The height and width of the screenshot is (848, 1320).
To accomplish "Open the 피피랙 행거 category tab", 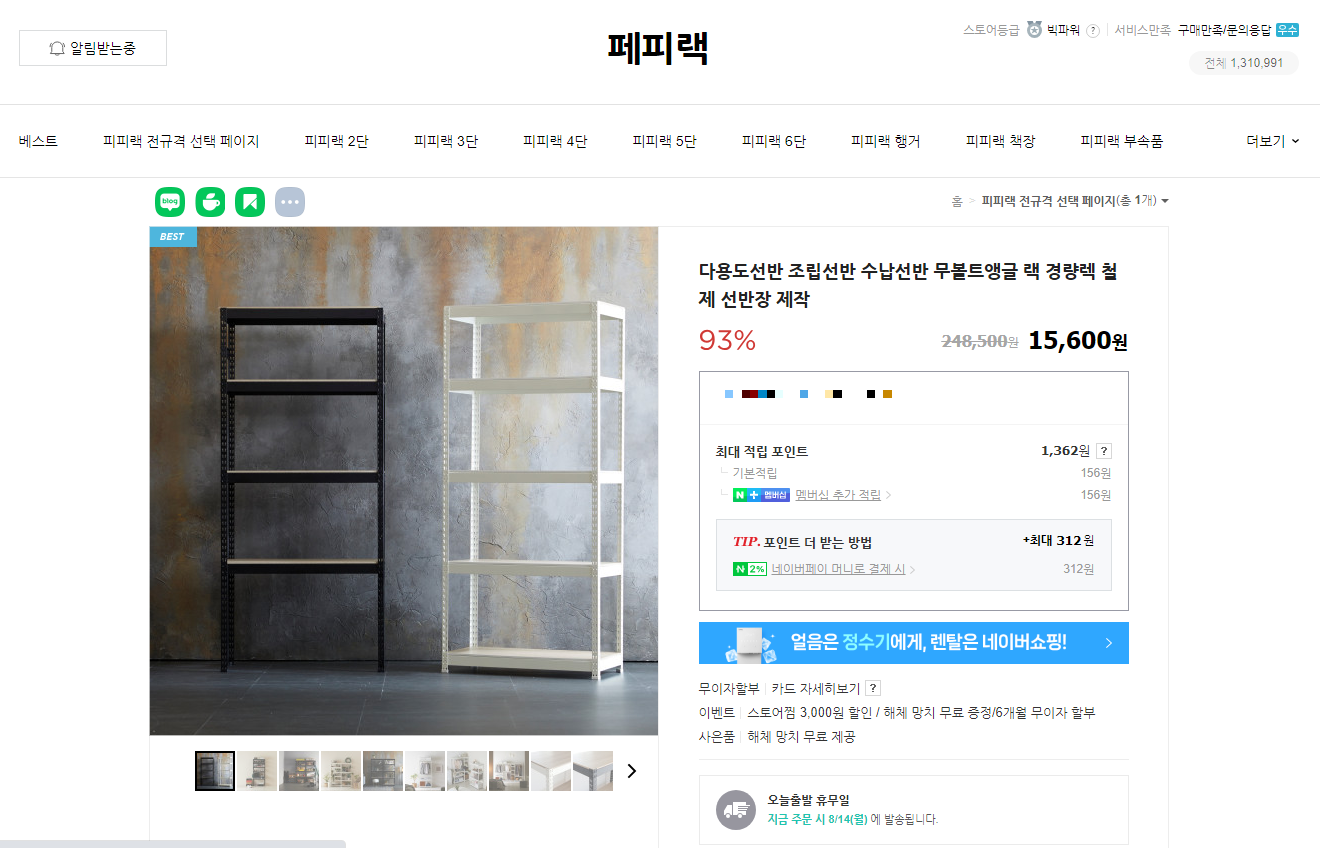I will coord(886,141).
